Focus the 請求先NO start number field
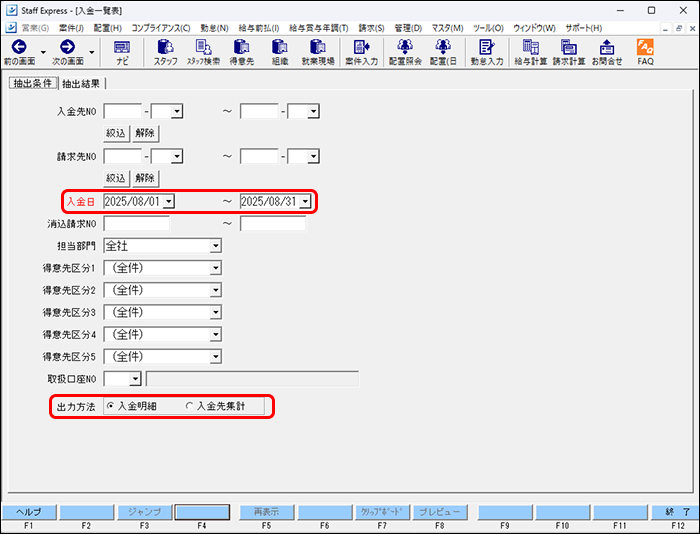The height and width of the screenshot is (534, 700). click(x=123, y=156)
